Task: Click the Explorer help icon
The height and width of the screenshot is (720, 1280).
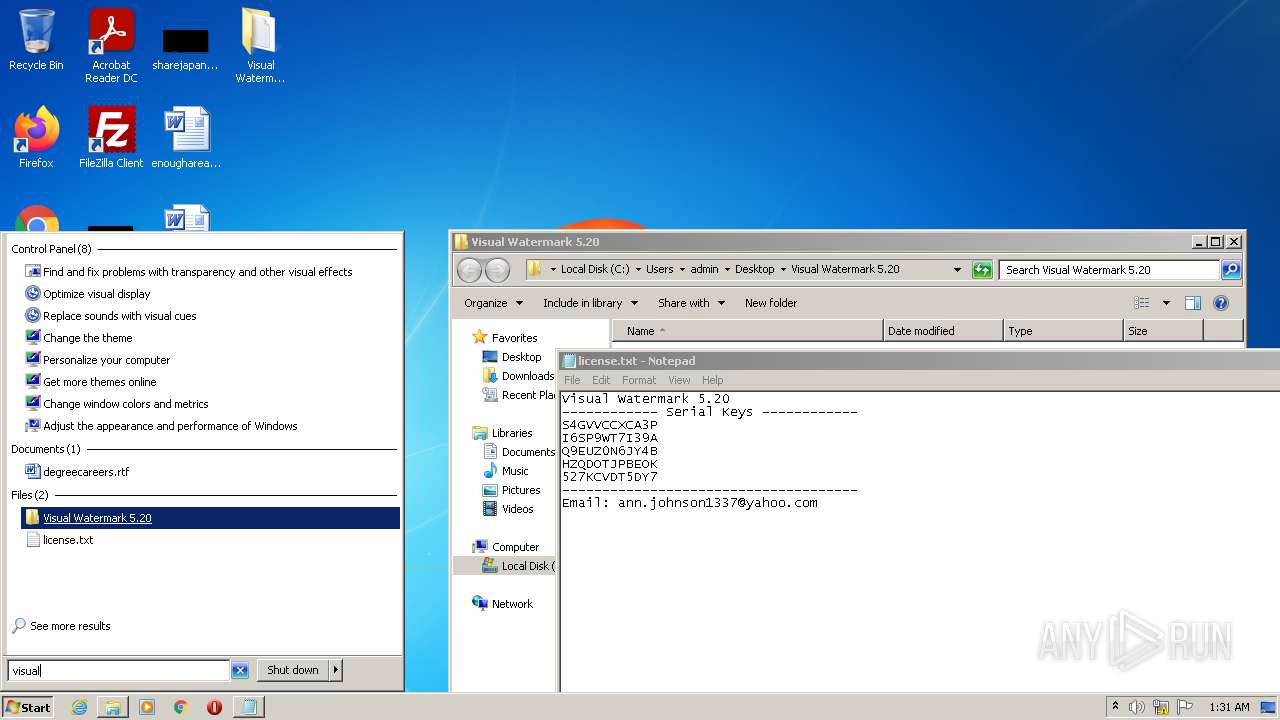Action: [x=1221, y=303]
